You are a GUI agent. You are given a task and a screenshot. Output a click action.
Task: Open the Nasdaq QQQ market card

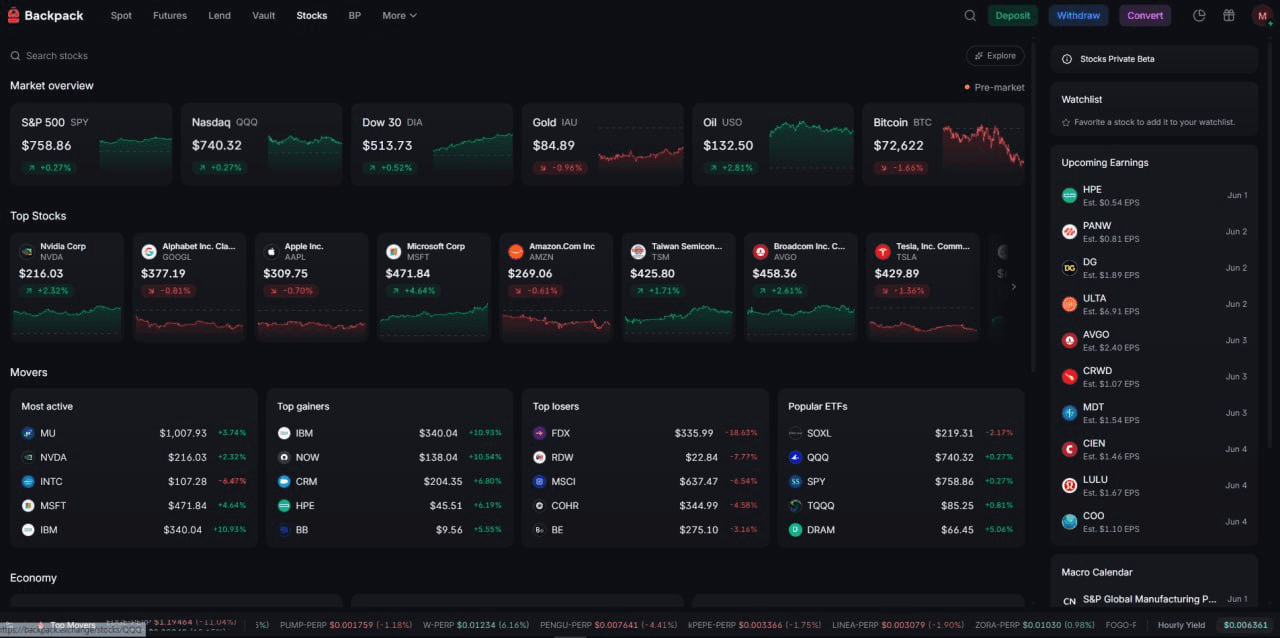(x=262, y=144)
